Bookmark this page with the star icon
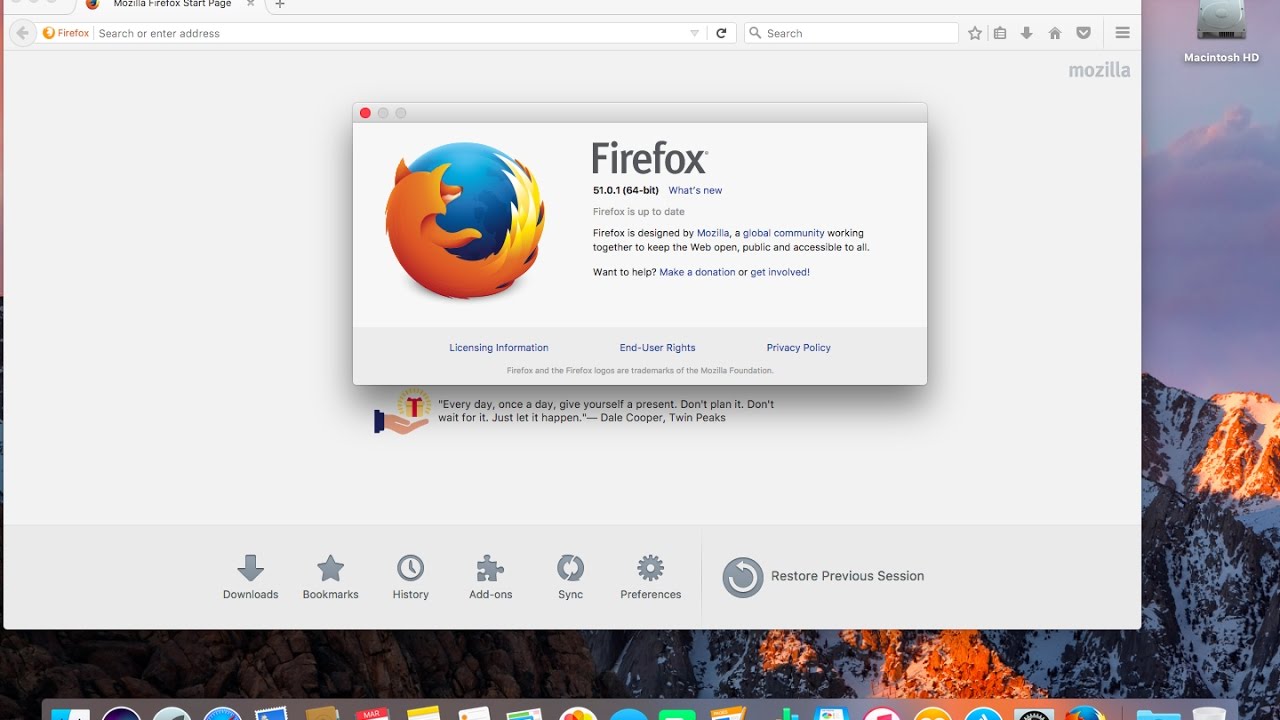 (x=975, y=33)
